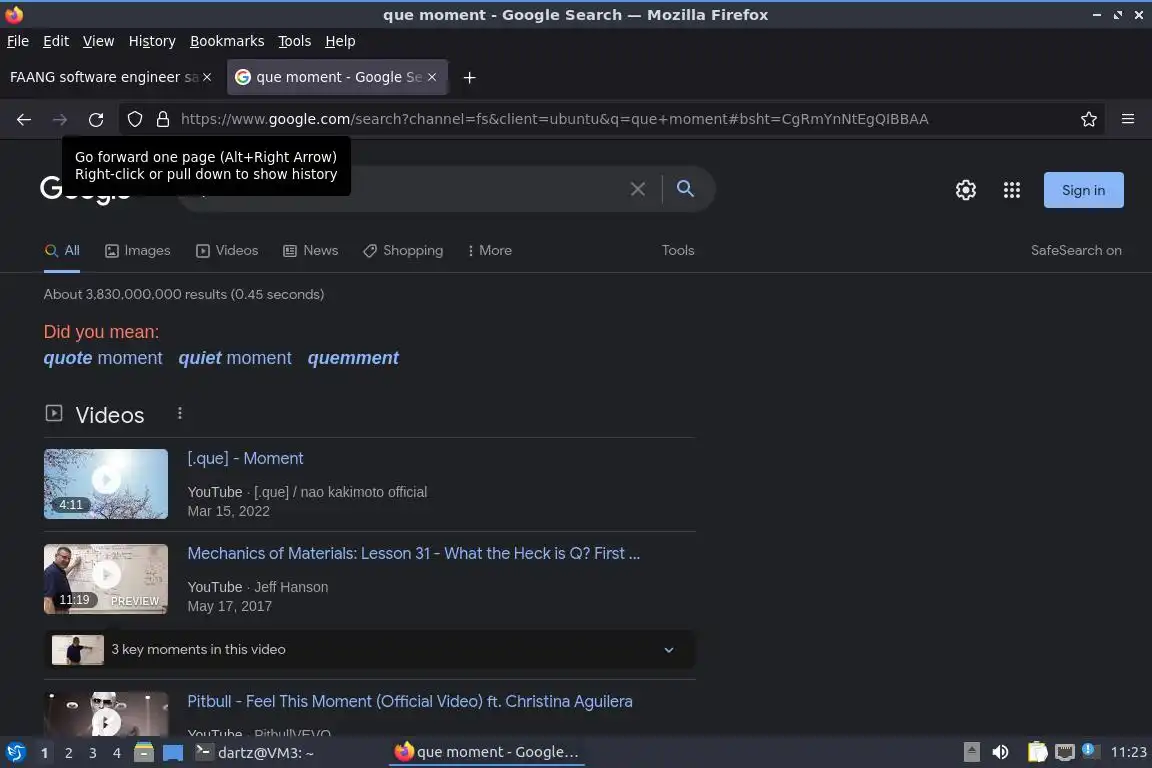Viewport: 1152px width, 768px height.
Task: Open a new tab with the plus button
Action: click(469, 77)
